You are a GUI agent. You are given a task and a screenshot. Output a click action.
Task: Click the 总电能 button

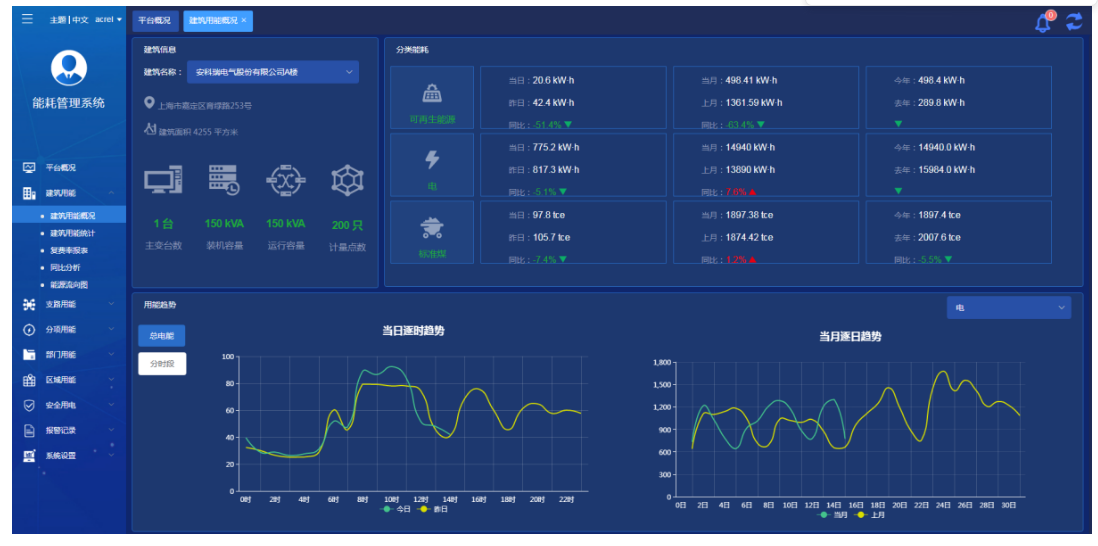point(161,336)
